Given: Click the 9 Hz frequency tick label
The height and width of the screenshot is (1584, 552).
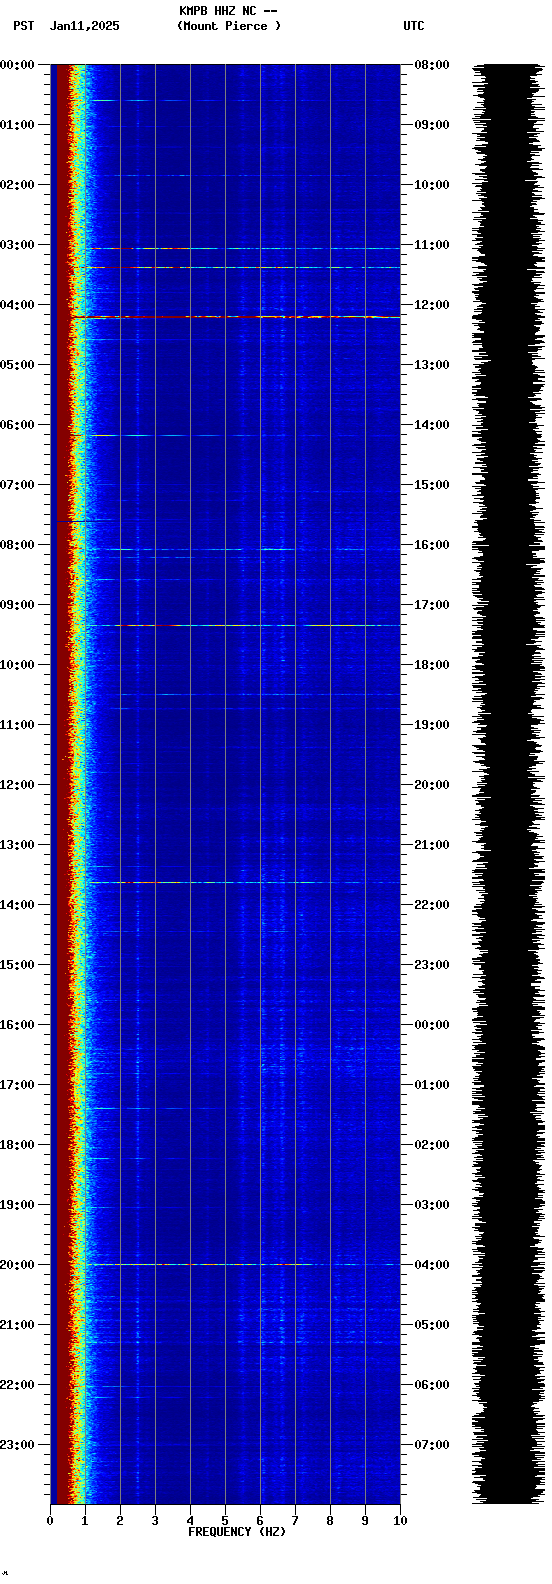Looking at the screenshot, I should pyautogui.click(x=365, y=1521).
